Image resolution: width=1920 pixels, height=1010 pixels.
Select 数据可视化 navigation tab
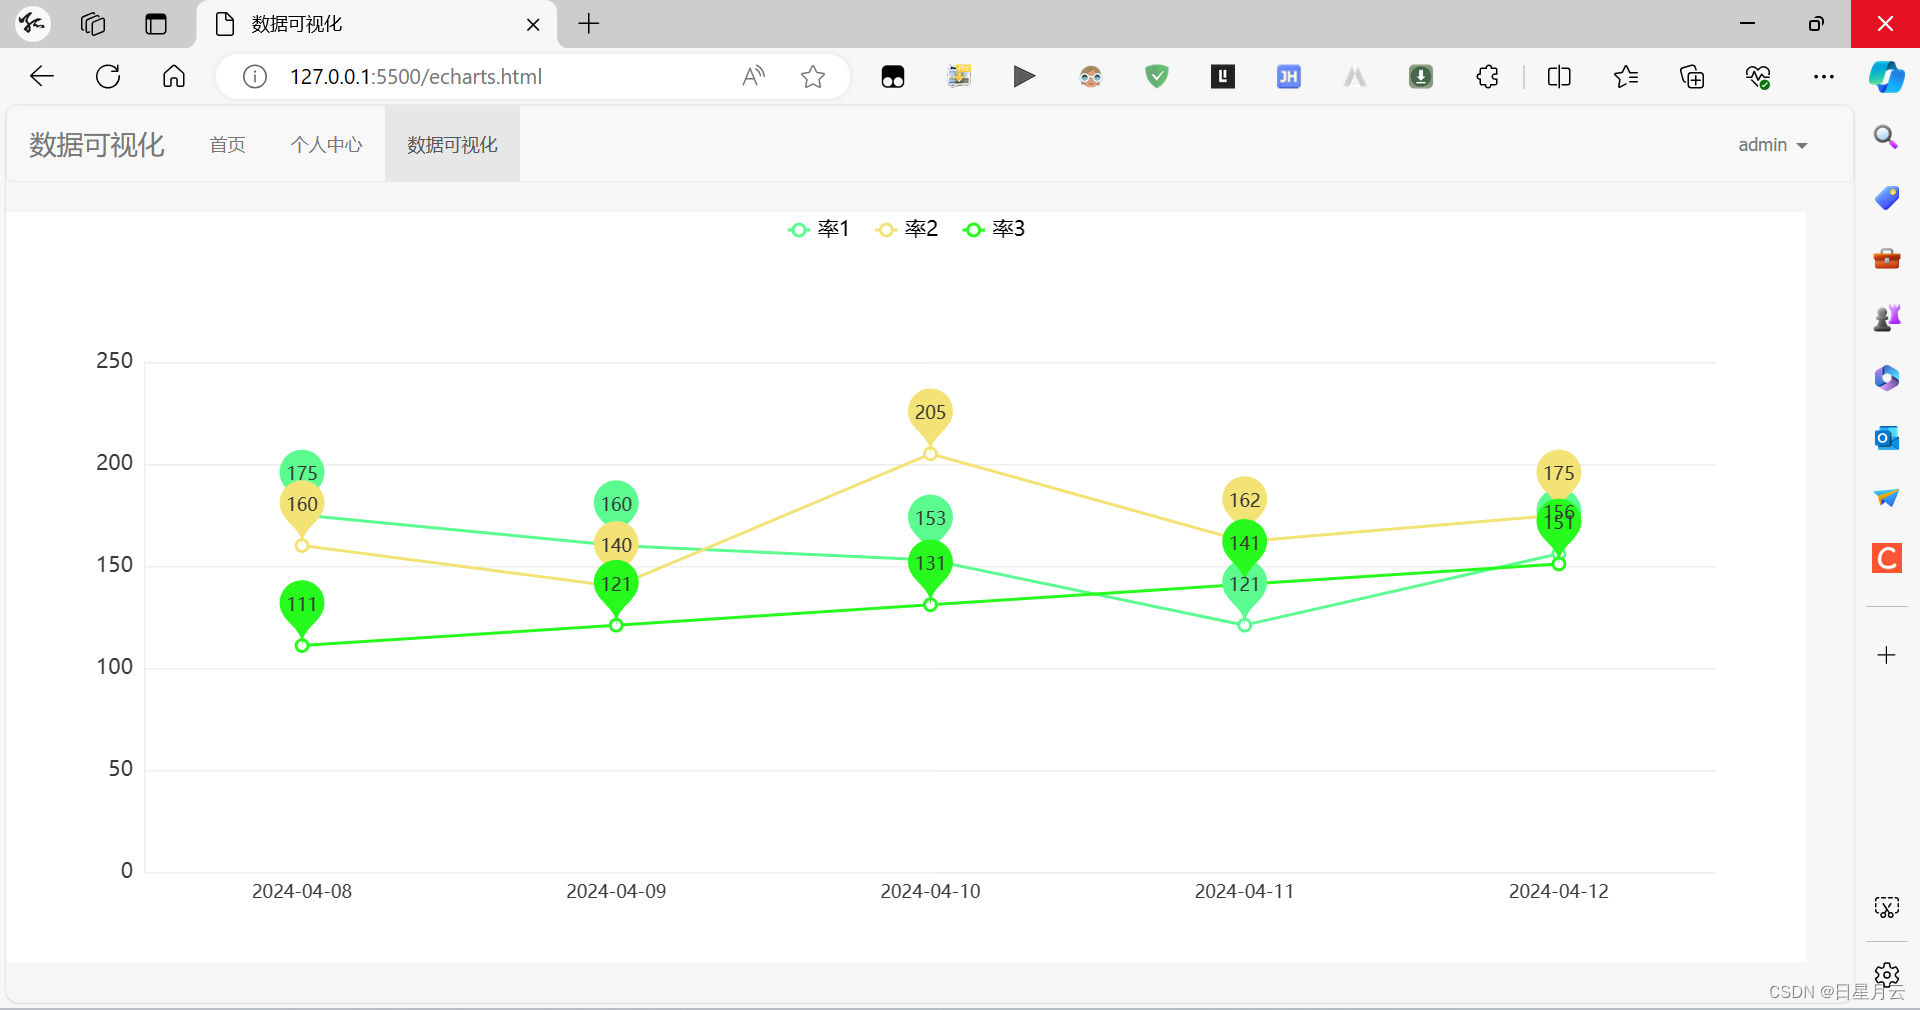[x=452, y=145]
